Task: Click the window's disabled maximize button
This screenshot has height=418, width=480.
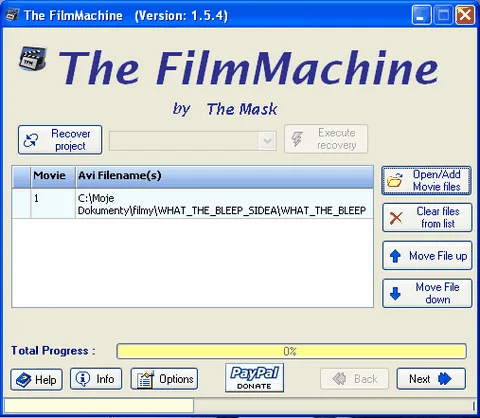Action: pos(443,15)
